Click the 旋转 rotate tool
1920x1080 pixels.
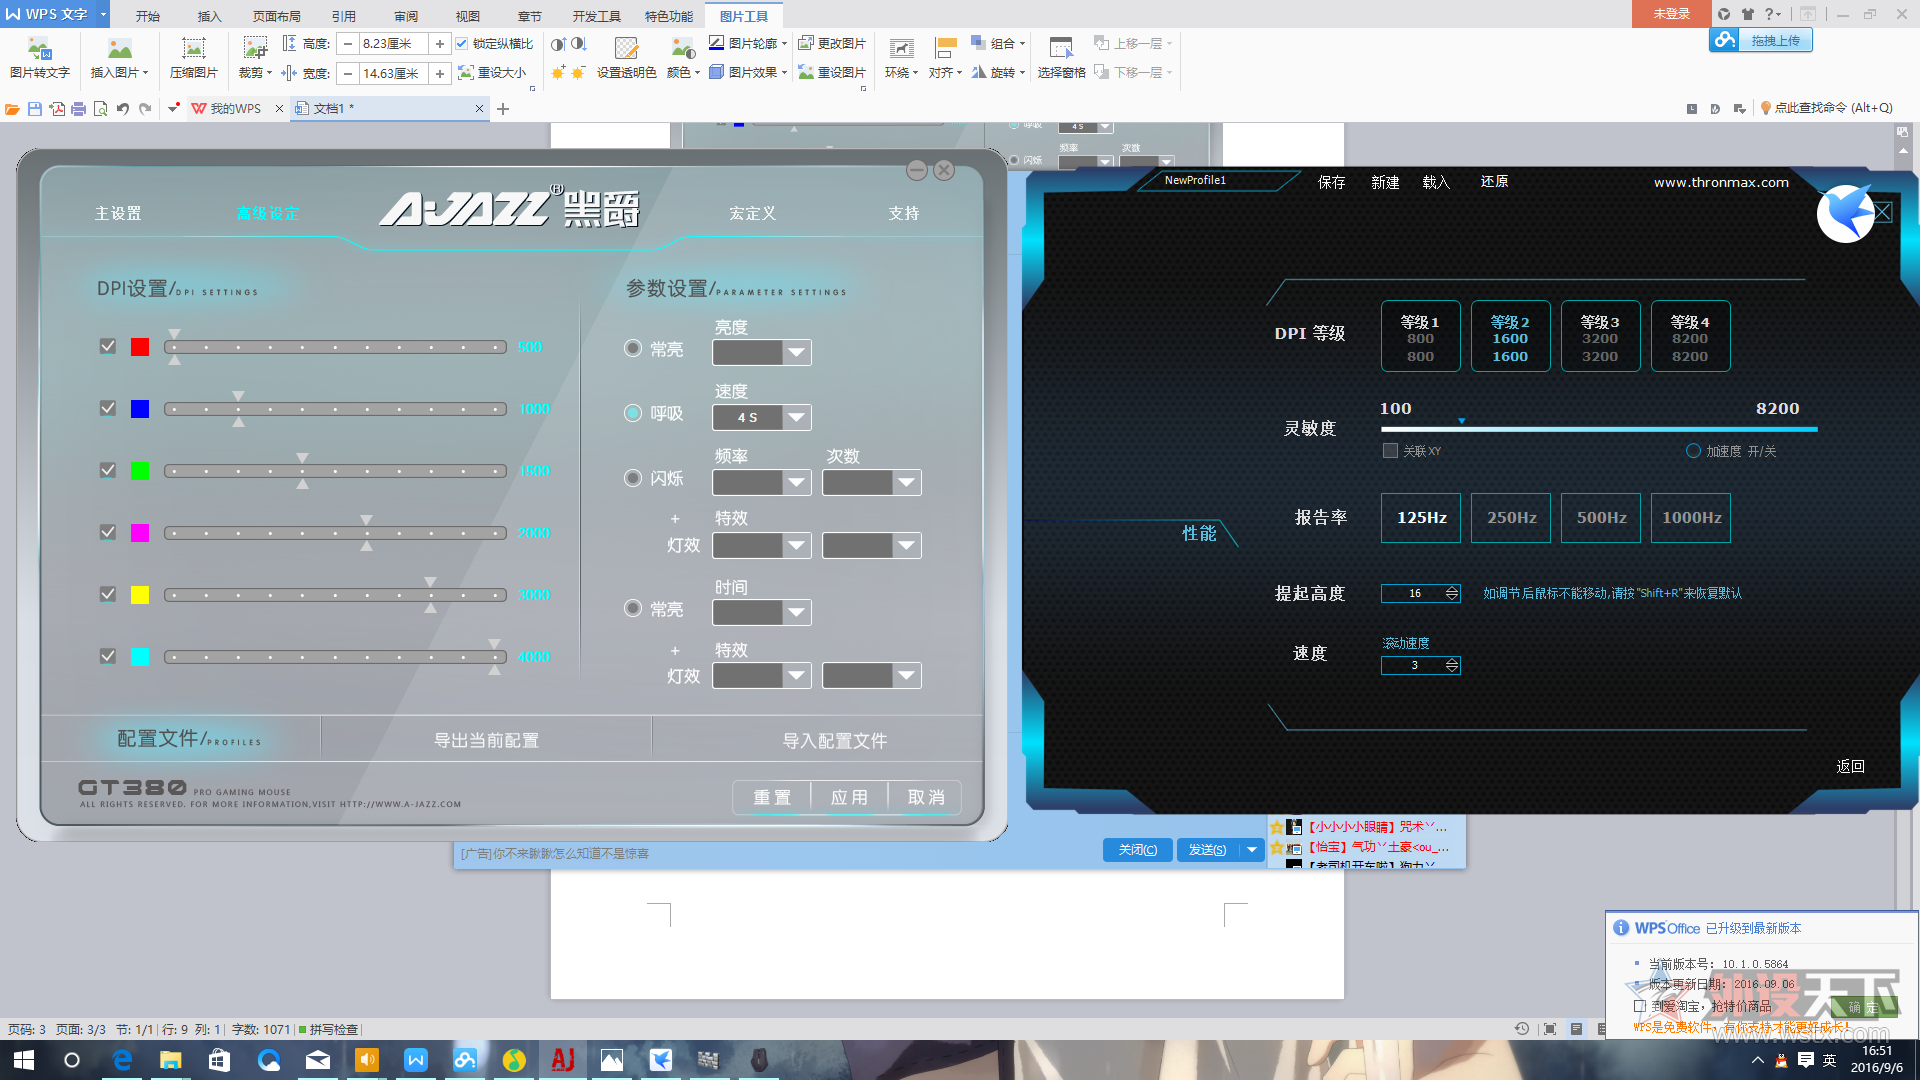tap(998, 72)
